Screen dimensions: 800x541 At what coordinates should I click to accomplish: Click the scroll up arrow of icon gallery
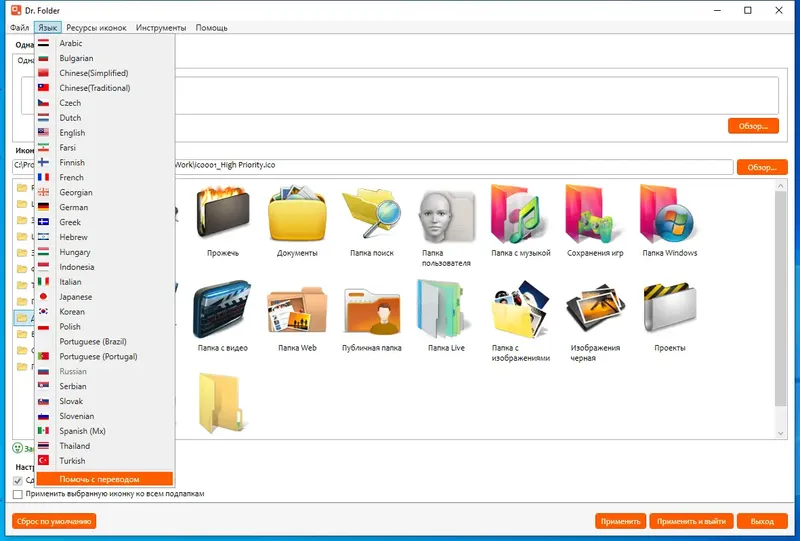[780, 186]
